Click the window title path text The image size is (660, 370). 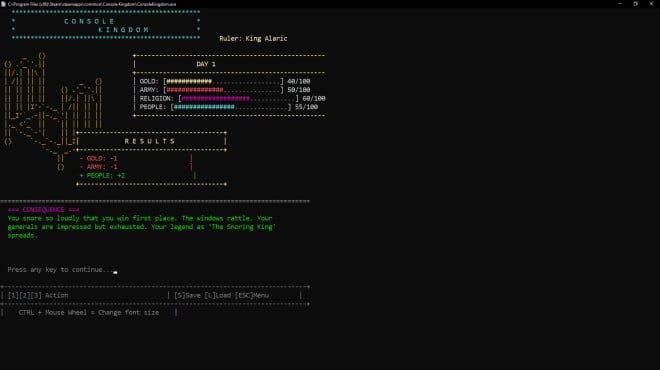[x=92, y=4]
